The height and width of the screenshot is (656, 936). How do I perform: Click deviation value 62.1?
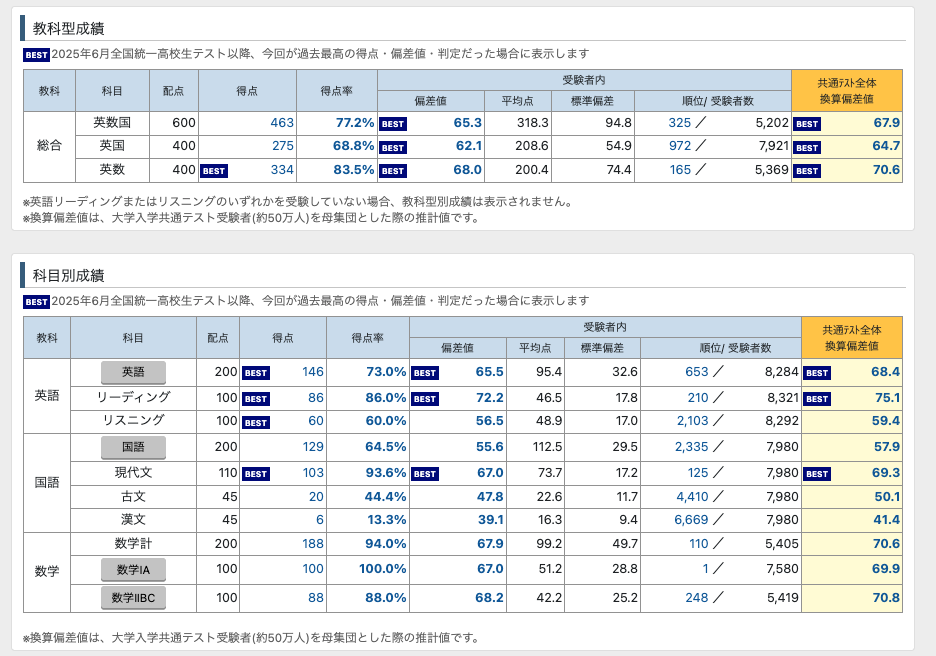tap(469, 146)
